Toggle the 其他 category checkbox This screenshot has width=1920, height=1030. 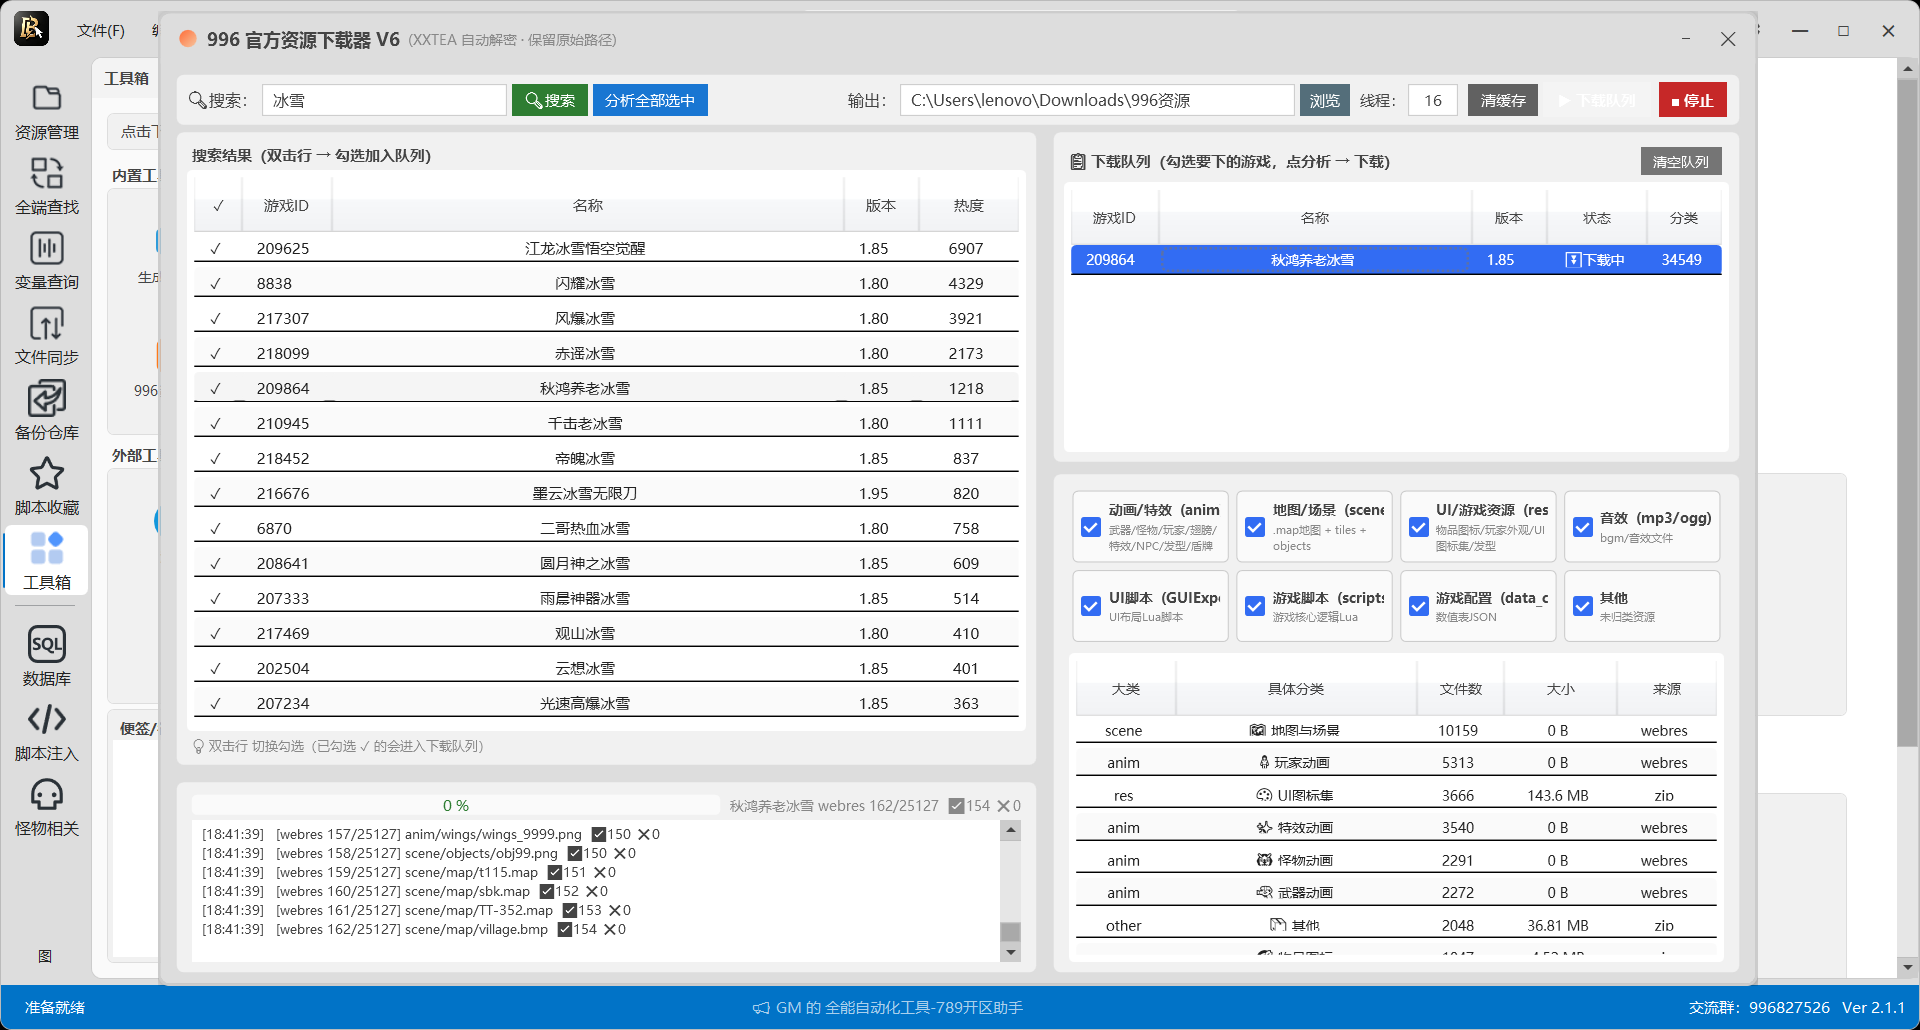1583,606
